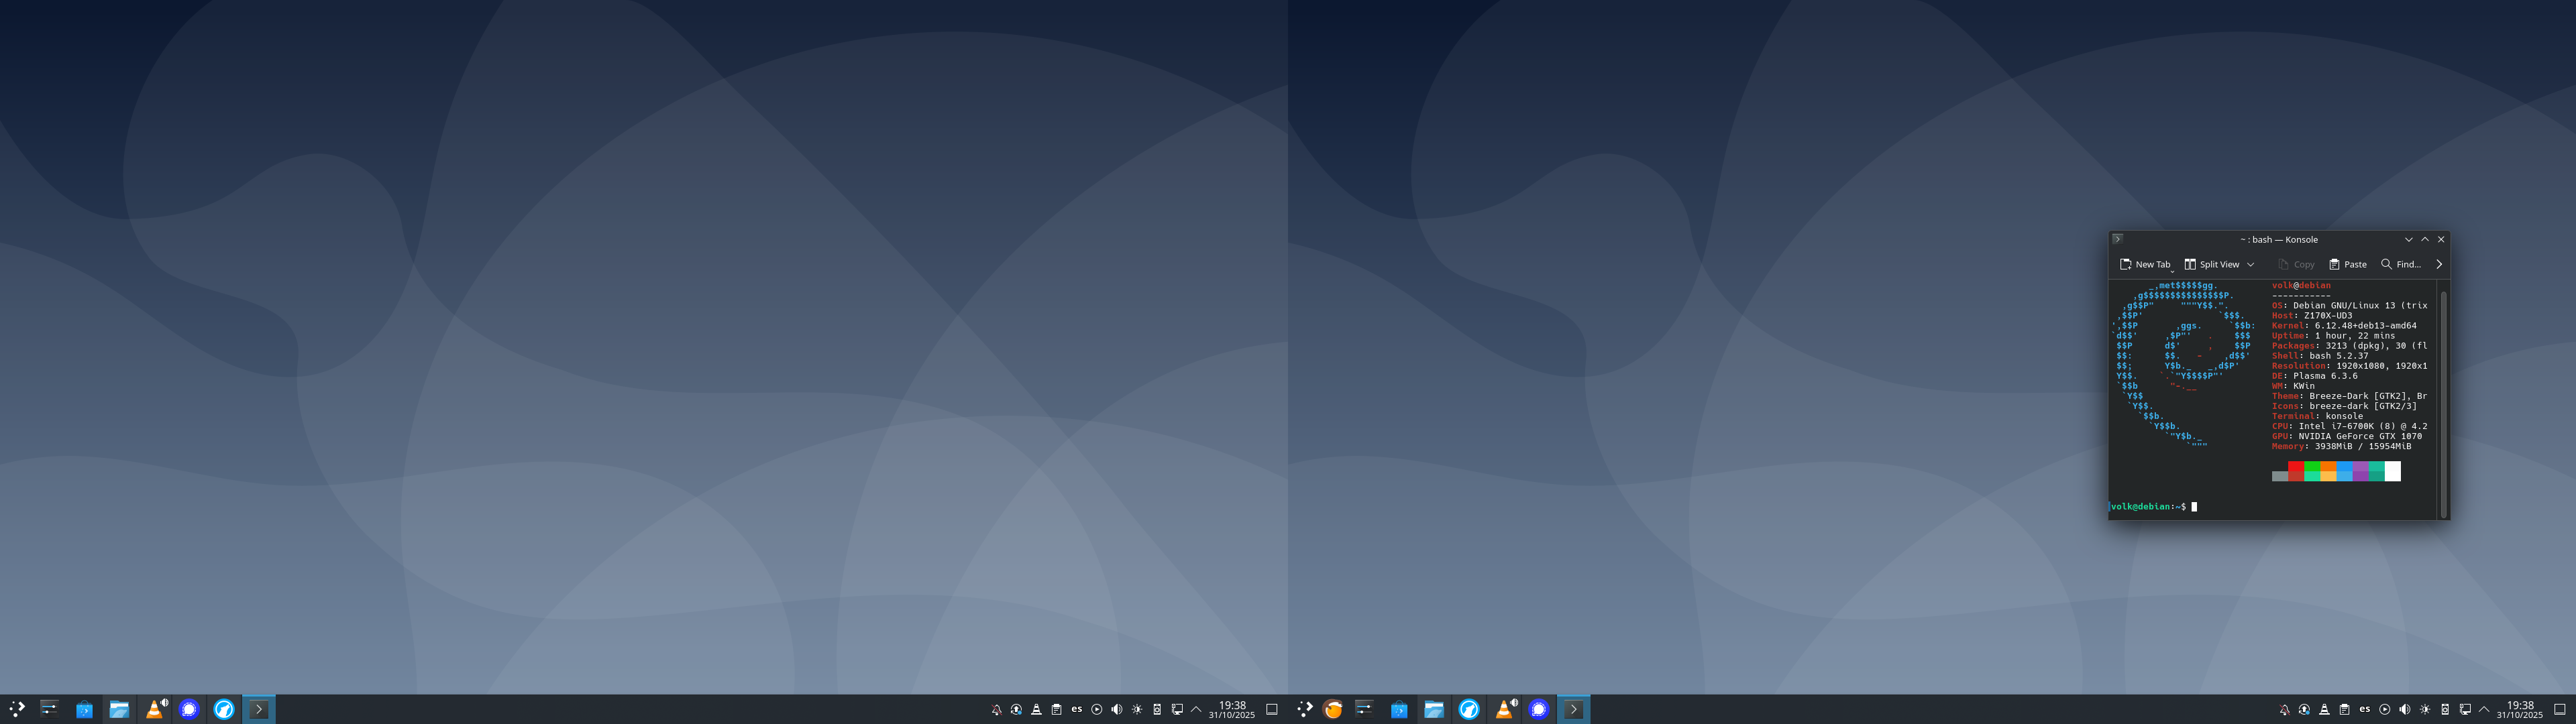Click the Konsole window icon in the titlebar

click(x=2117, y=239)
